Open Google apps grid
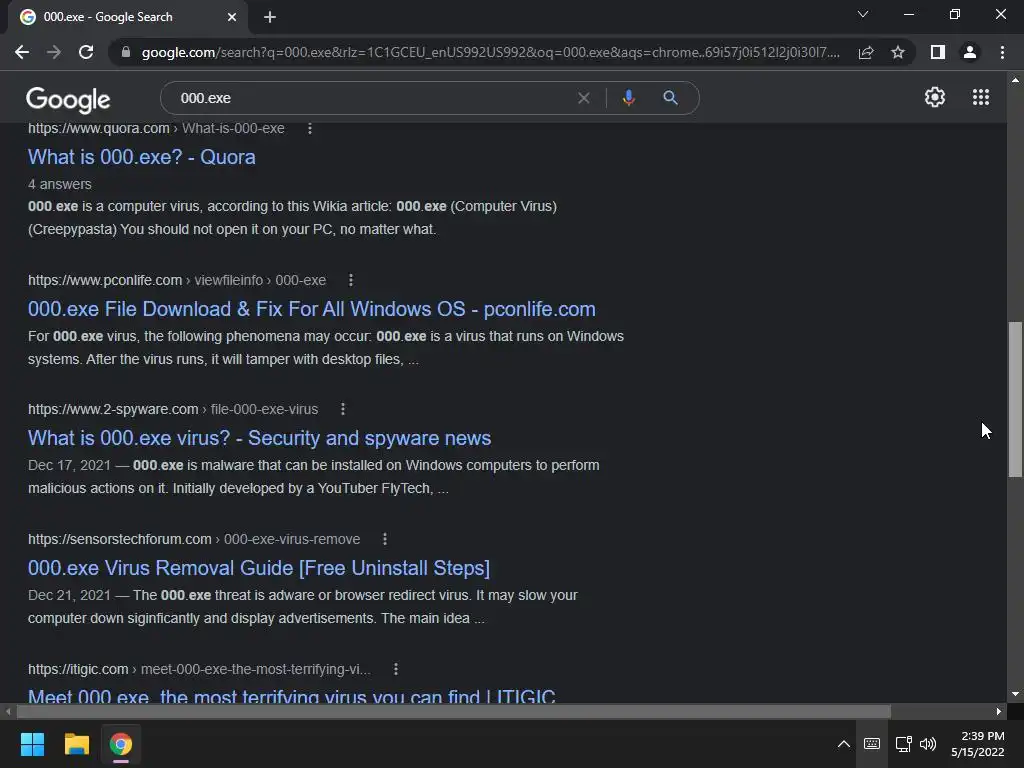Viewport: 1024px width, 768px height. click(981, 97)
